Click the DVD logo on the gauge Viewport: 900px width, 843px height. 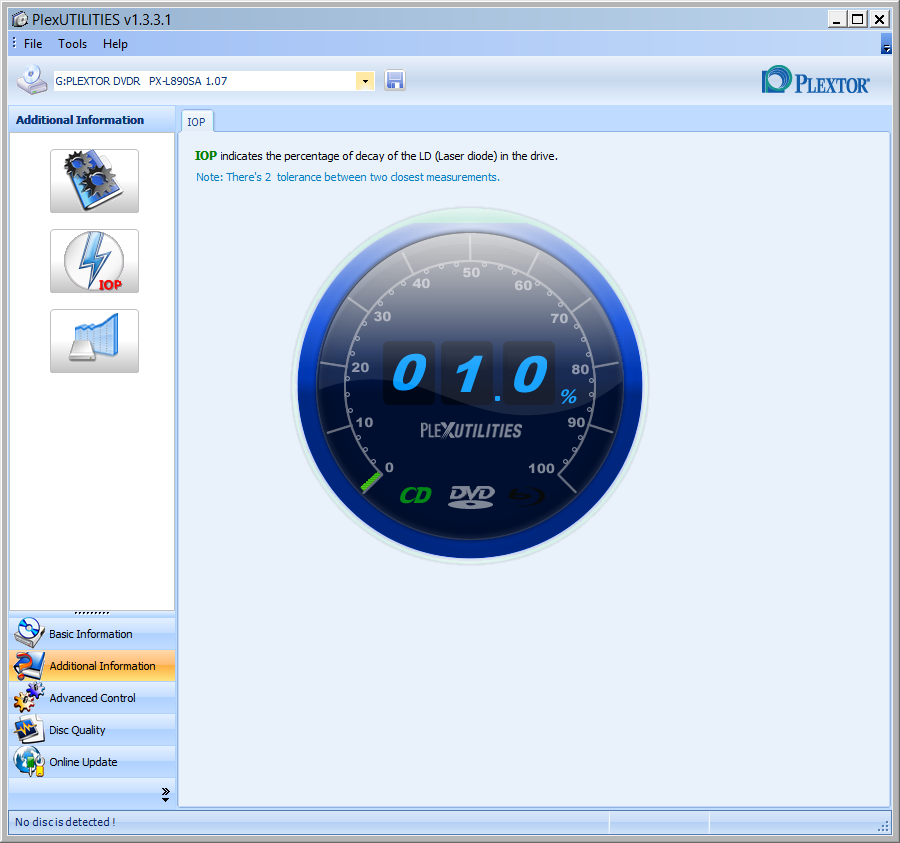click(x=471, y=496)
